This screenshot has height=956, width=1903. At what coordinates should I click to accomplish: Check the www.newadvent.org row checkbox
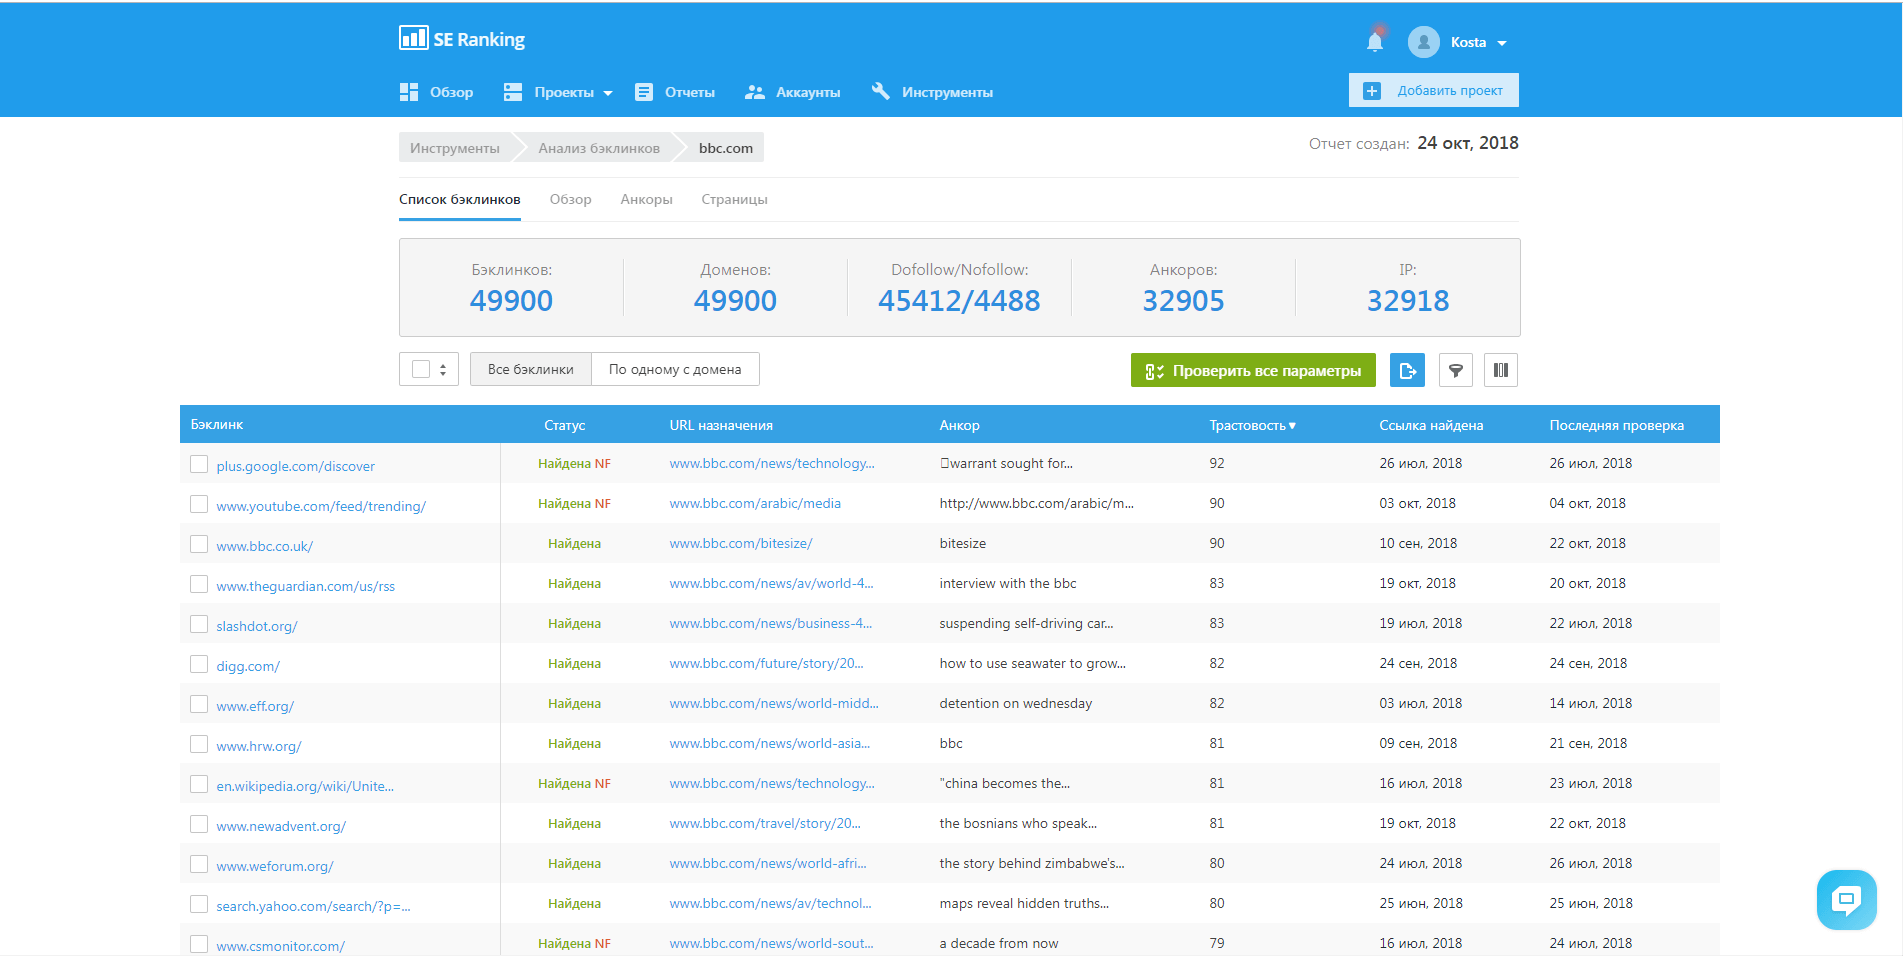point(199,824)
